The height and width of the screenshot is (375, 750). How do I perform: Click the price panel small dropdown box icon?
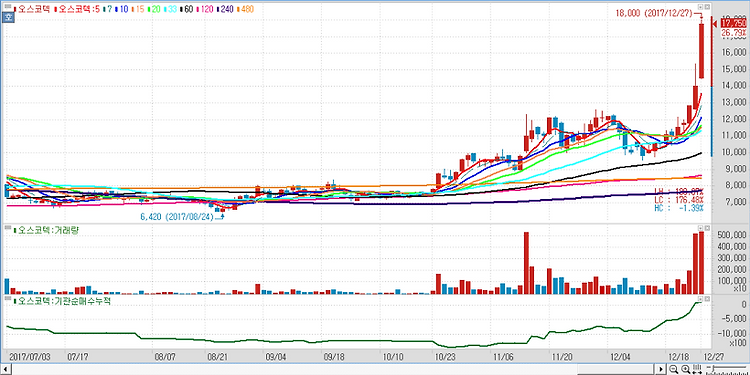coord(700,7)
